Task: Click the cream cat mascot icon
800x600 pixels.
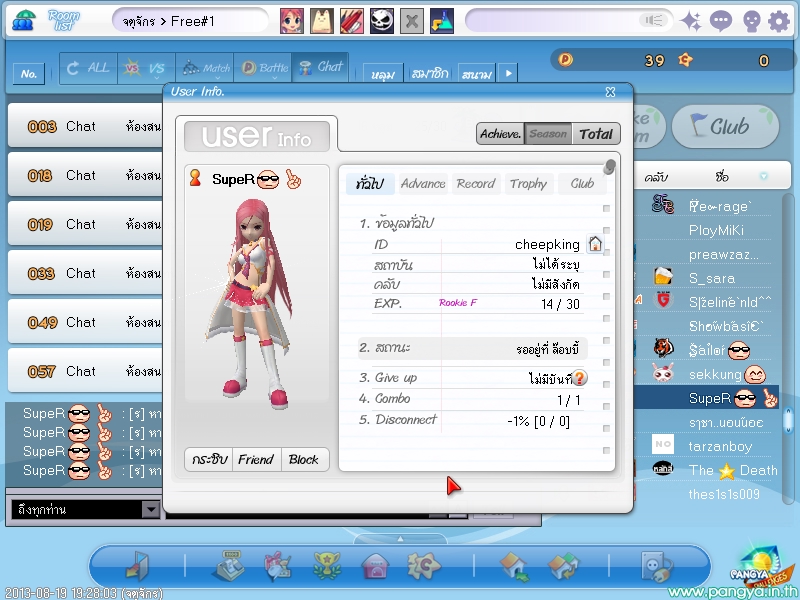Action: (322, 21)
